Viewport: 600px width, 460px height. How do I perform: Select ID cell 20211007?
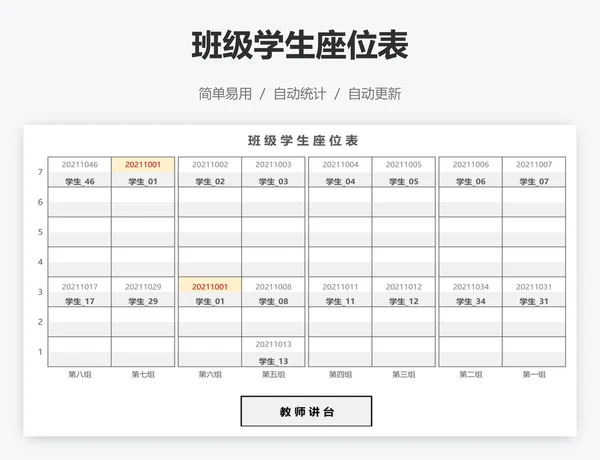(534, 165)
